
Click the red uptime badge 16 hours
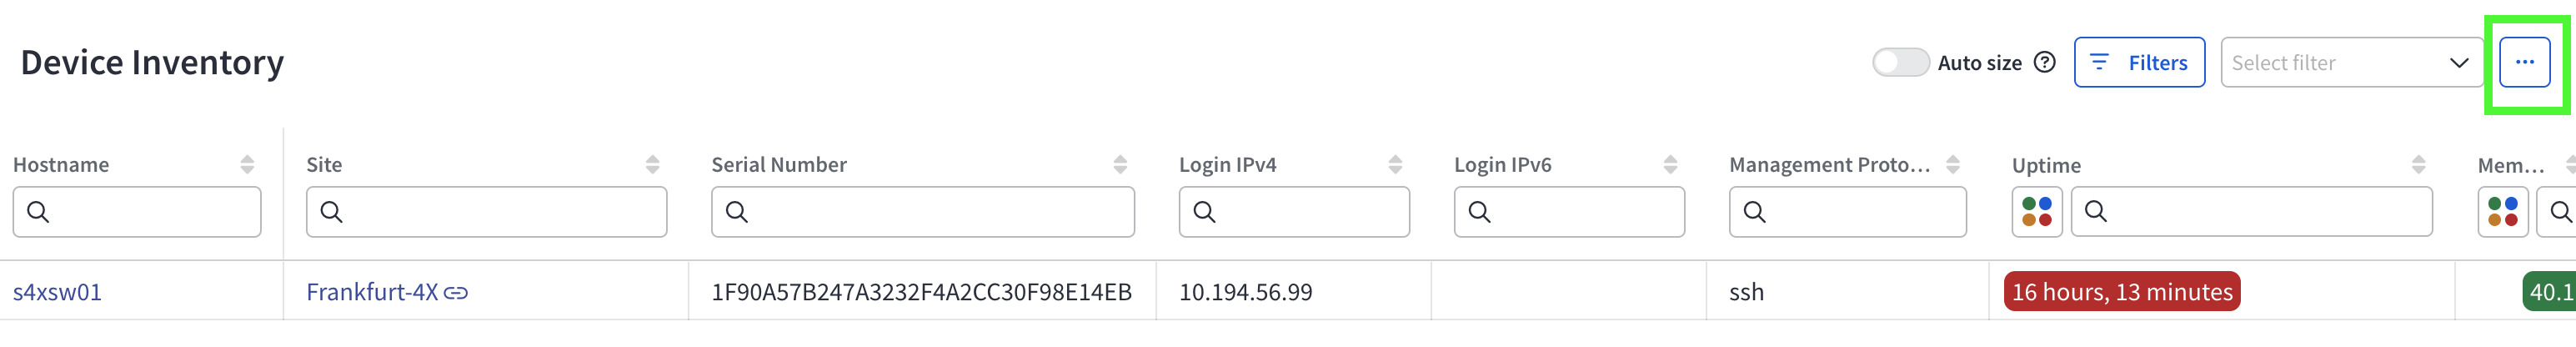point(2121,292)
